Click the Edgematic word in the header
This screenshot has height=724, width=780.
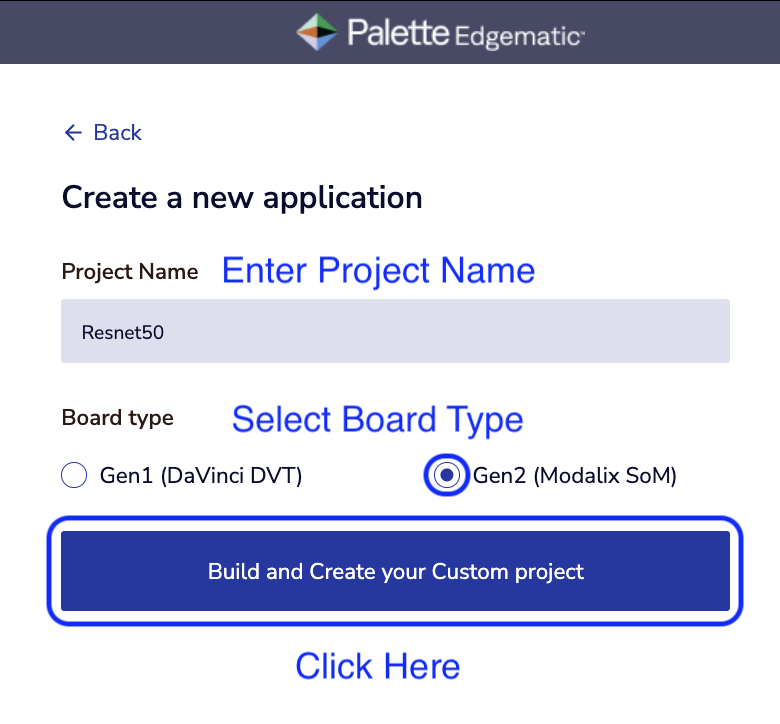519,37
